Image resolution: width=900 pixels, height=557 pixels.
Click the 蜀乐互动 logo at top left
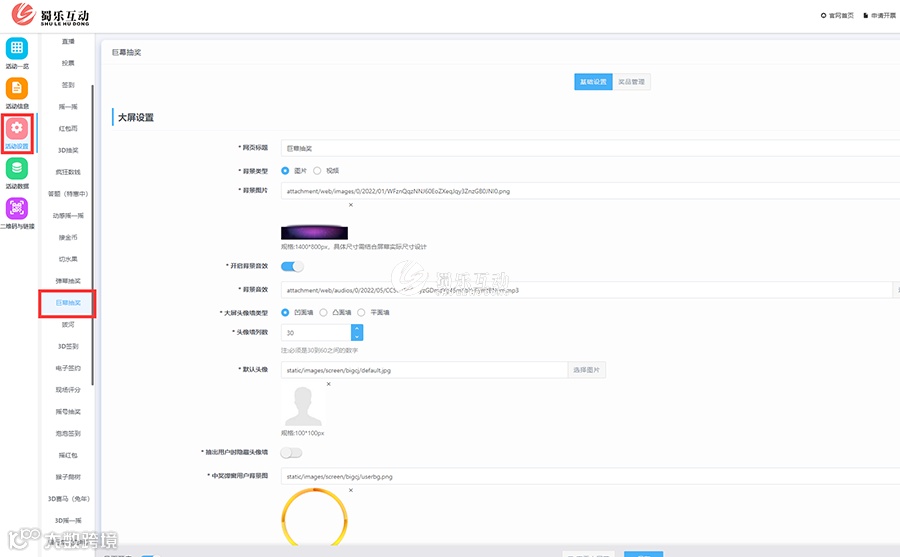tap(51, 14)
